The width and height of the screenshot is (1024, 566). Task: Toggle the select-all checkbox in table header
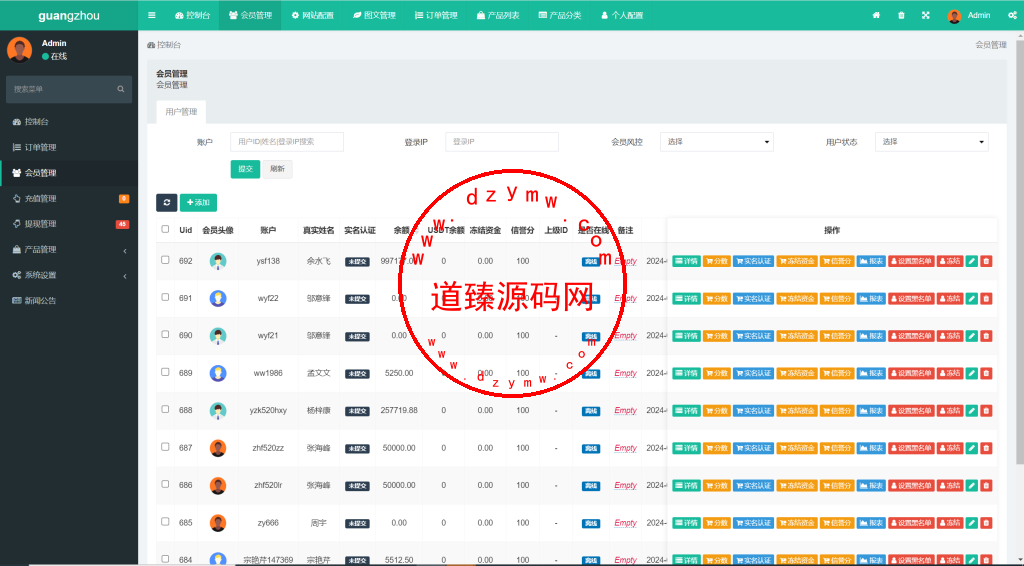coord(165,229)
